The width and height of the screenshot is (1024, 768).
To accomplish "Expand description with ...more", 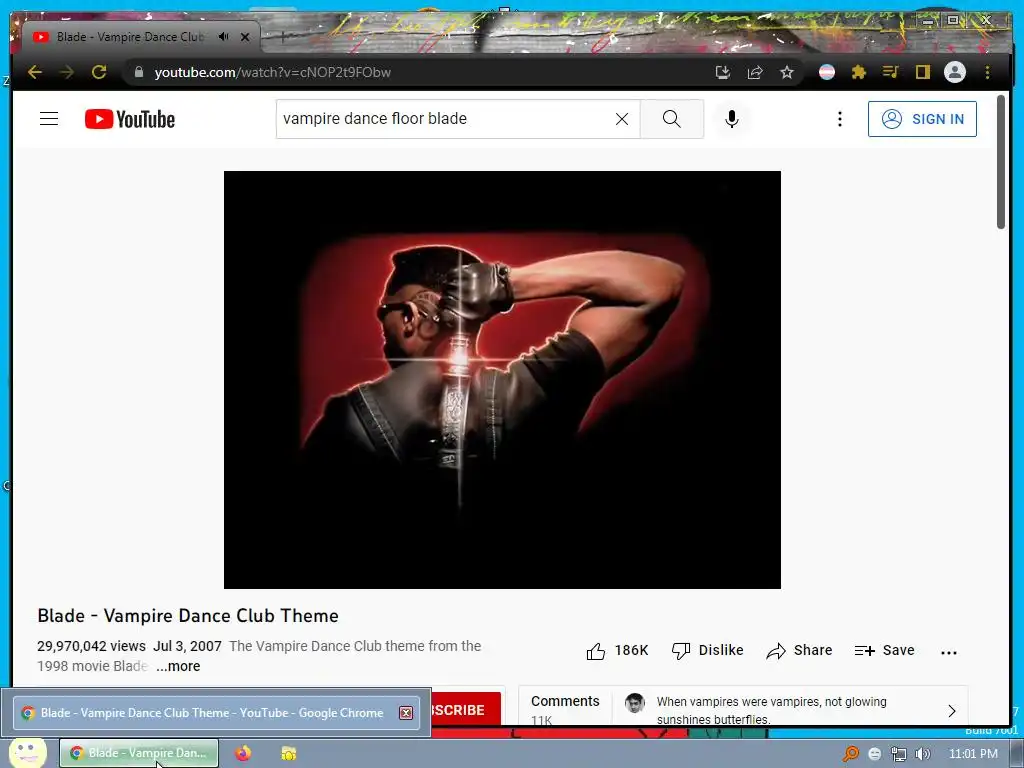I will (178, 666).
